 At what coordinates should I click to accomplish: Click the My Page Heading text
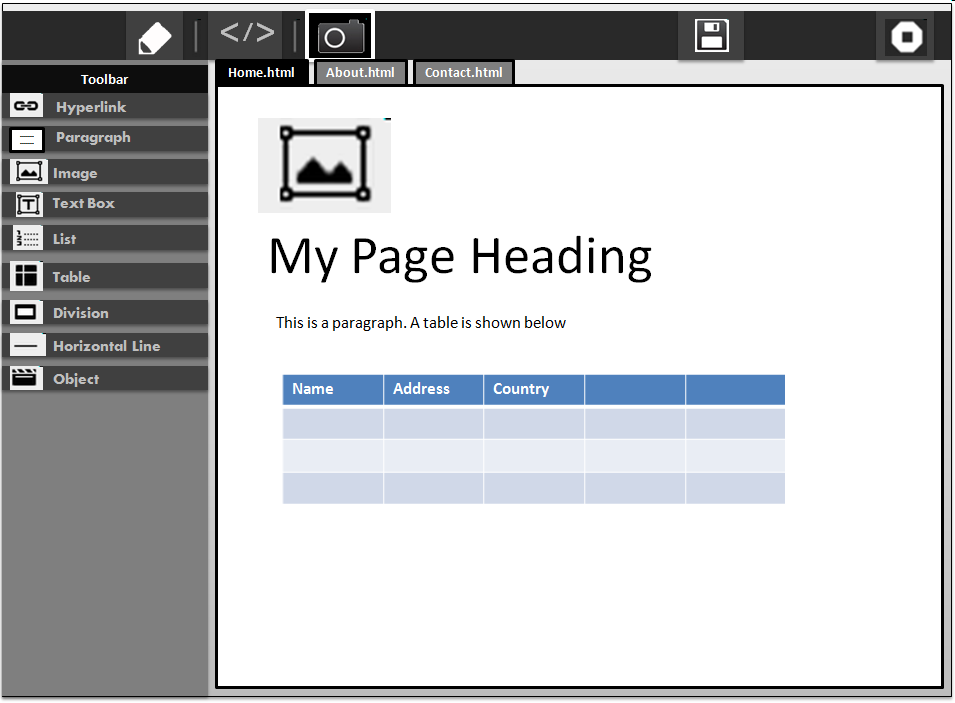(460, 256)
